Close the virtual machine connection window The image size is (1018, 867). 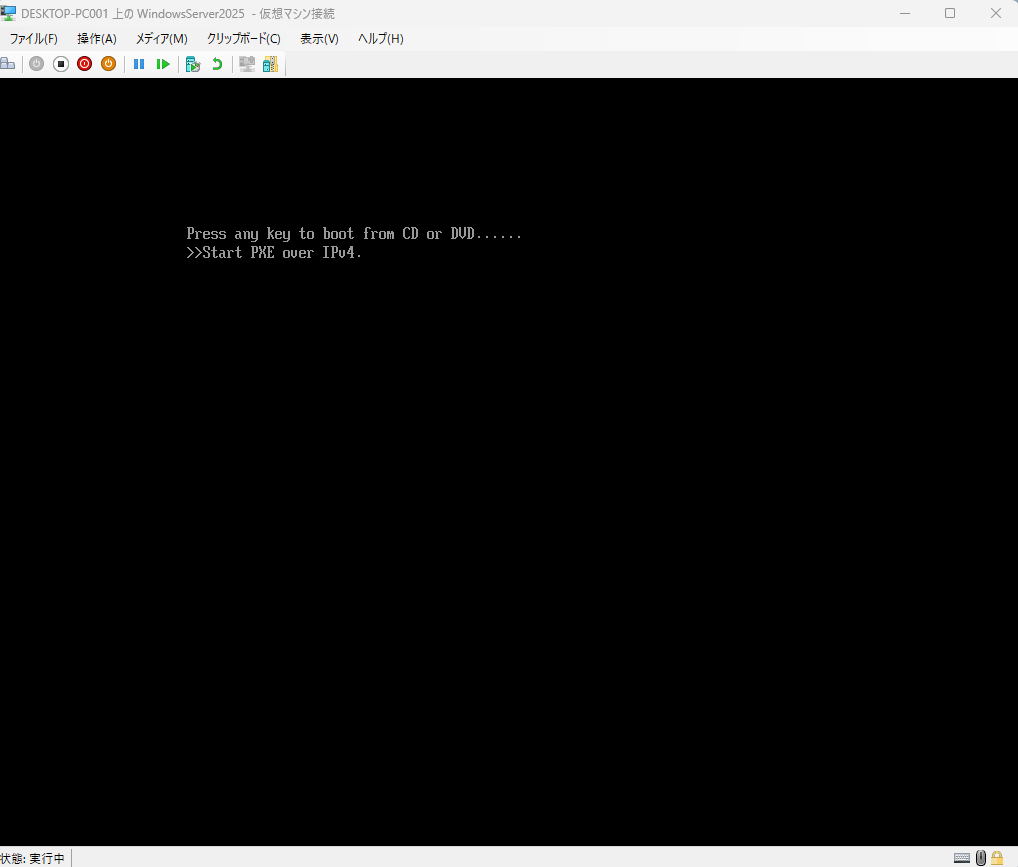995,13
